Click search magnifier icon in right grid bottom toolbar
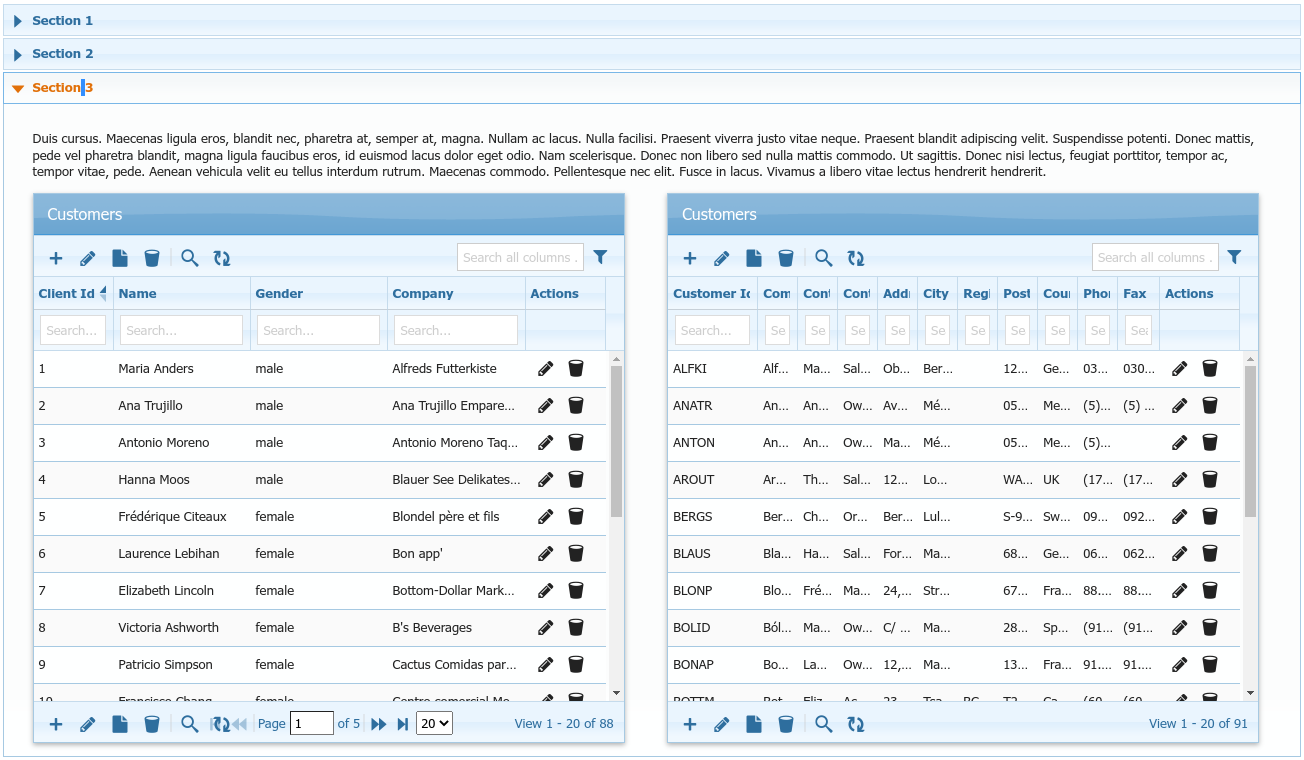This screenshot has width=1304, height=760. 824,724
